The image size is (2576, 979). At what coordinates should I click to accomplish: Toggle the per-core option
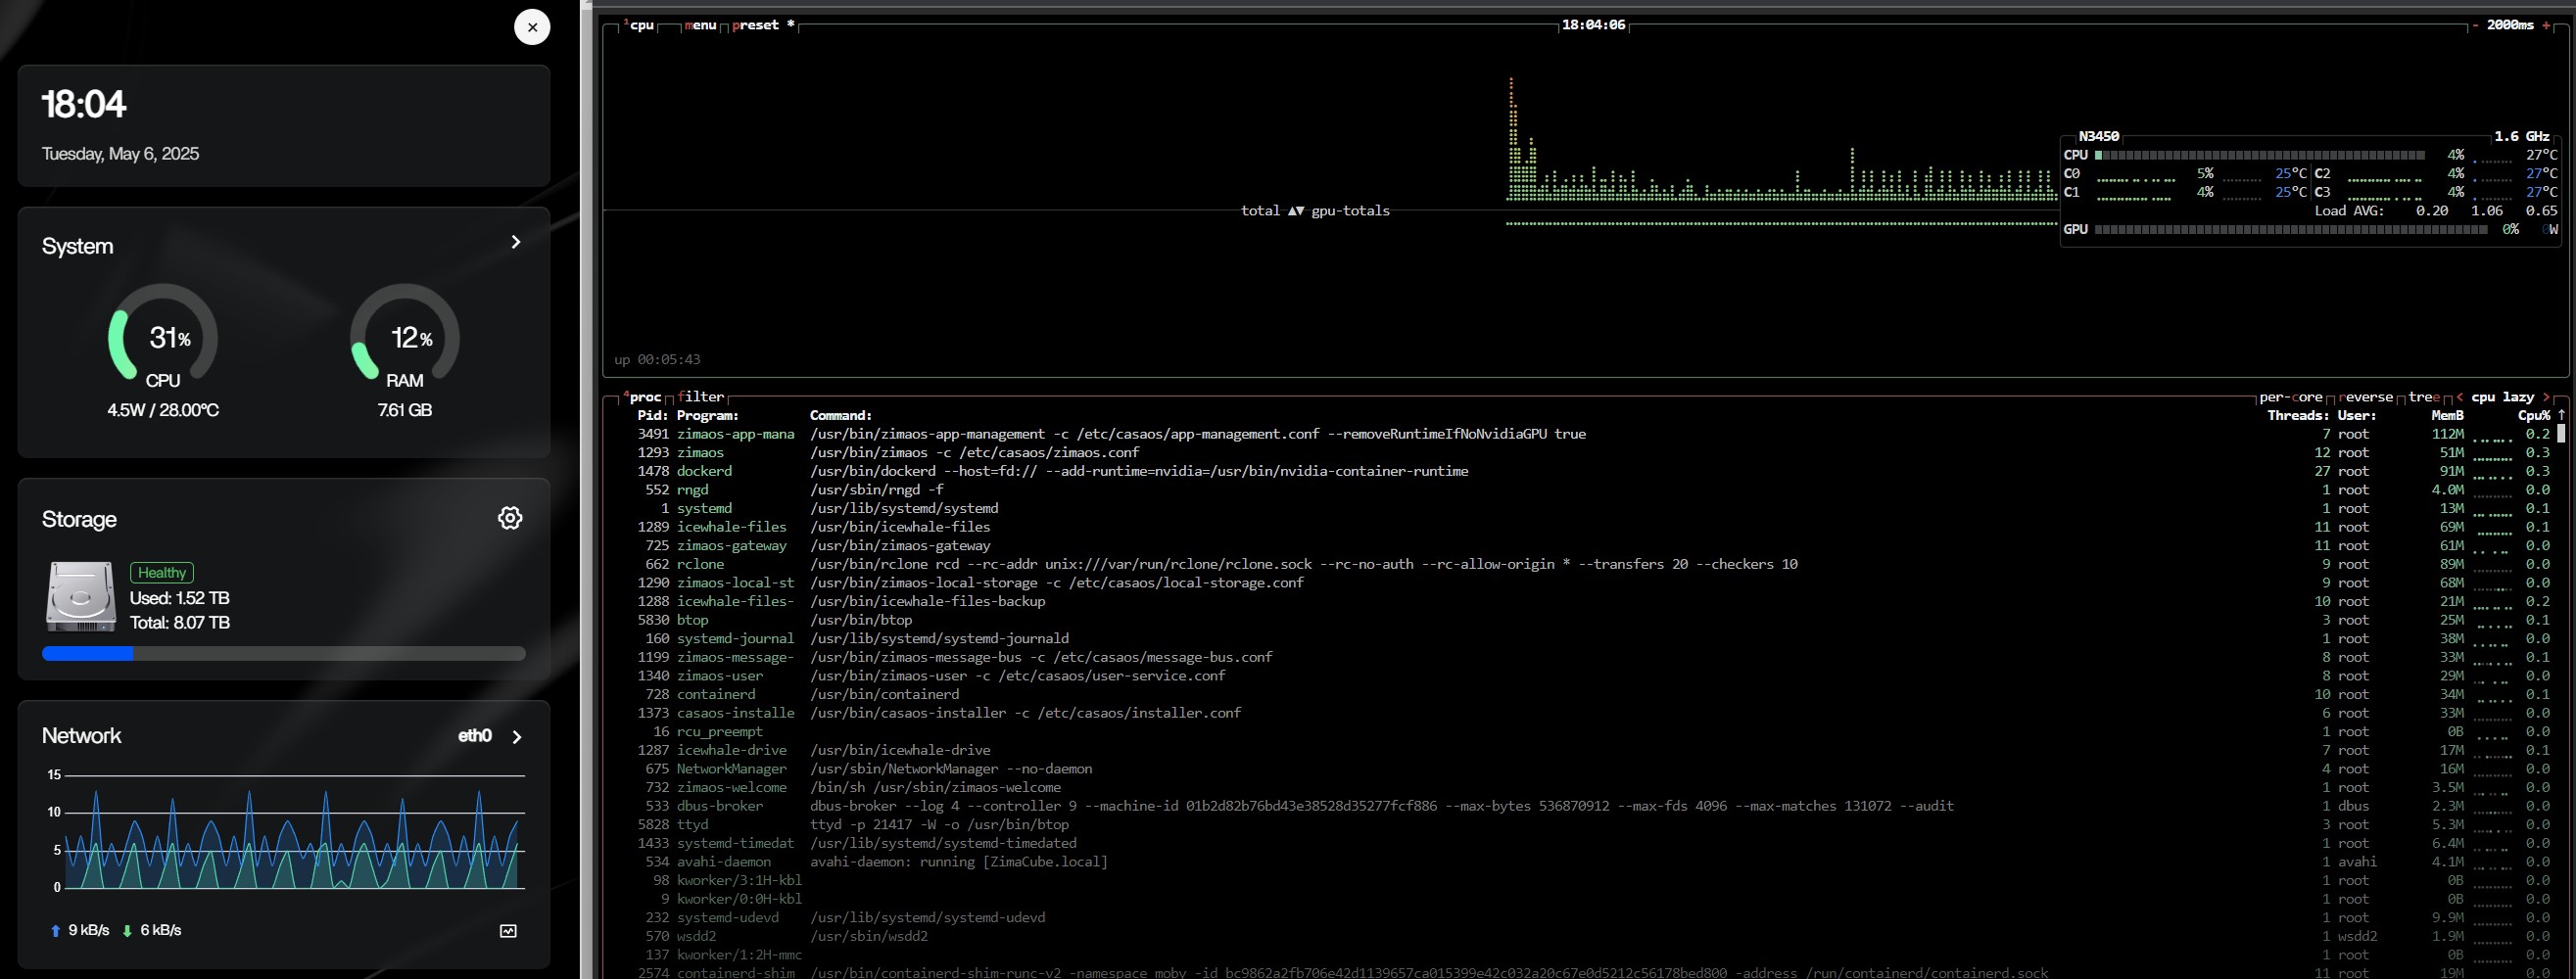point(2291,397)
